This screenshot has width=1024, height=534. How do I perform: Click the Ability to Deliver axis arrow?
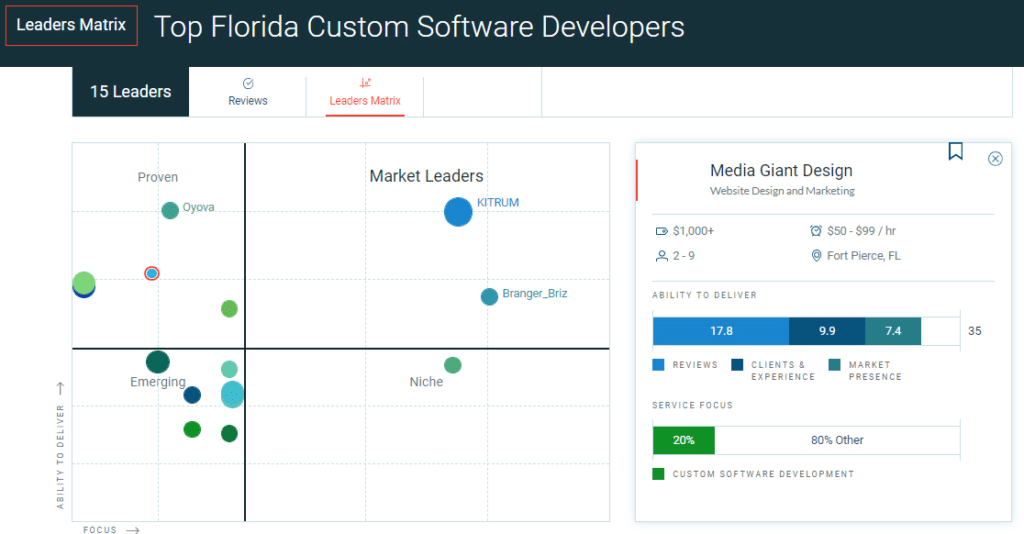click(x=60, y=388)
